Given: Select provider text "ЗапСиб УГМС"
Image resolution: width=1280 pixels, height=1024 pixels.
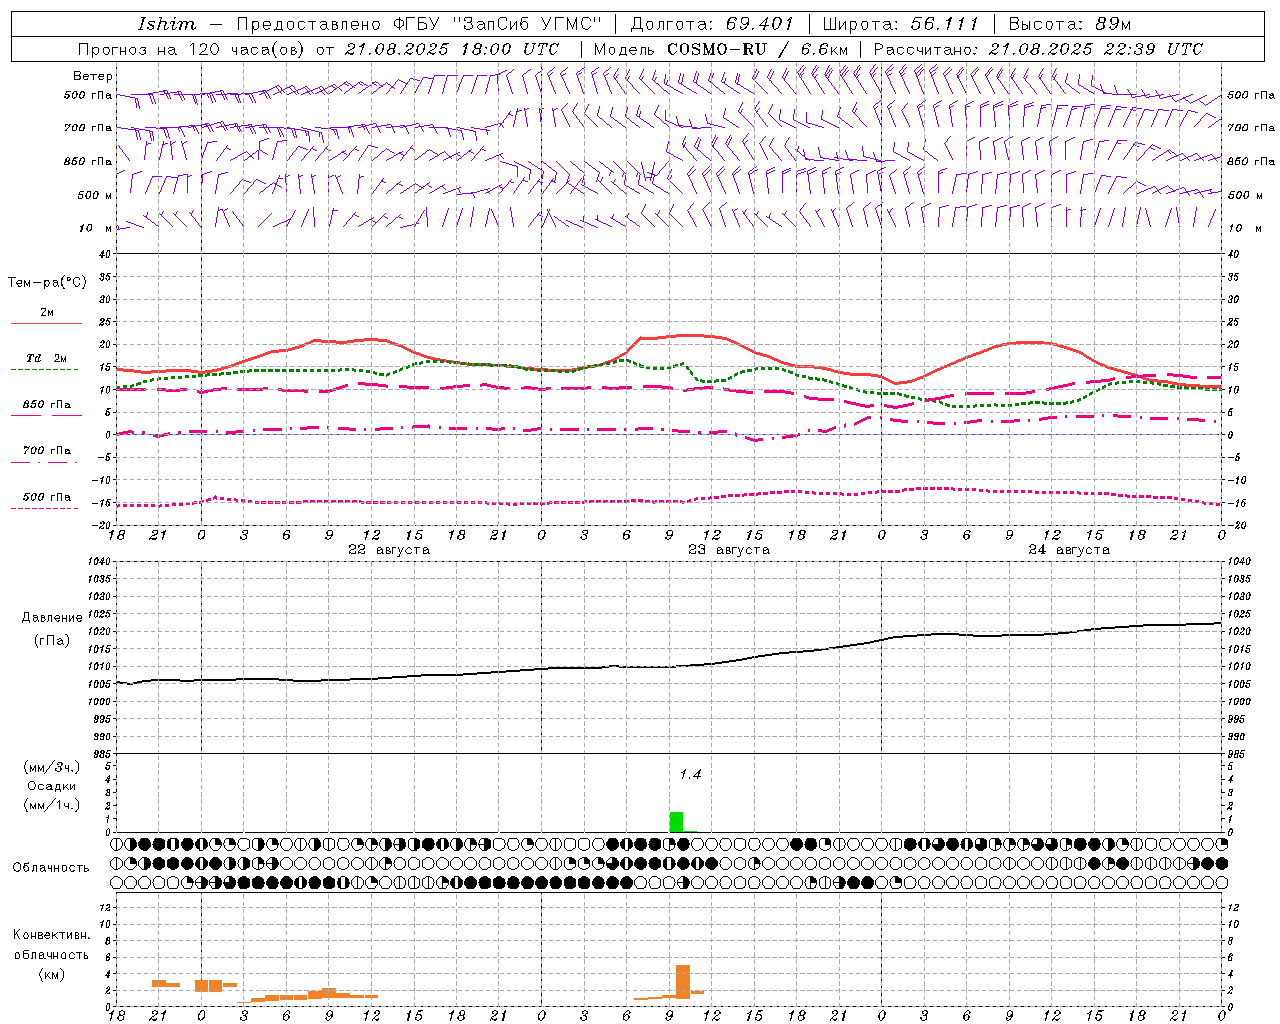Looking at the screenshot, I should click(x=528, y=24).
